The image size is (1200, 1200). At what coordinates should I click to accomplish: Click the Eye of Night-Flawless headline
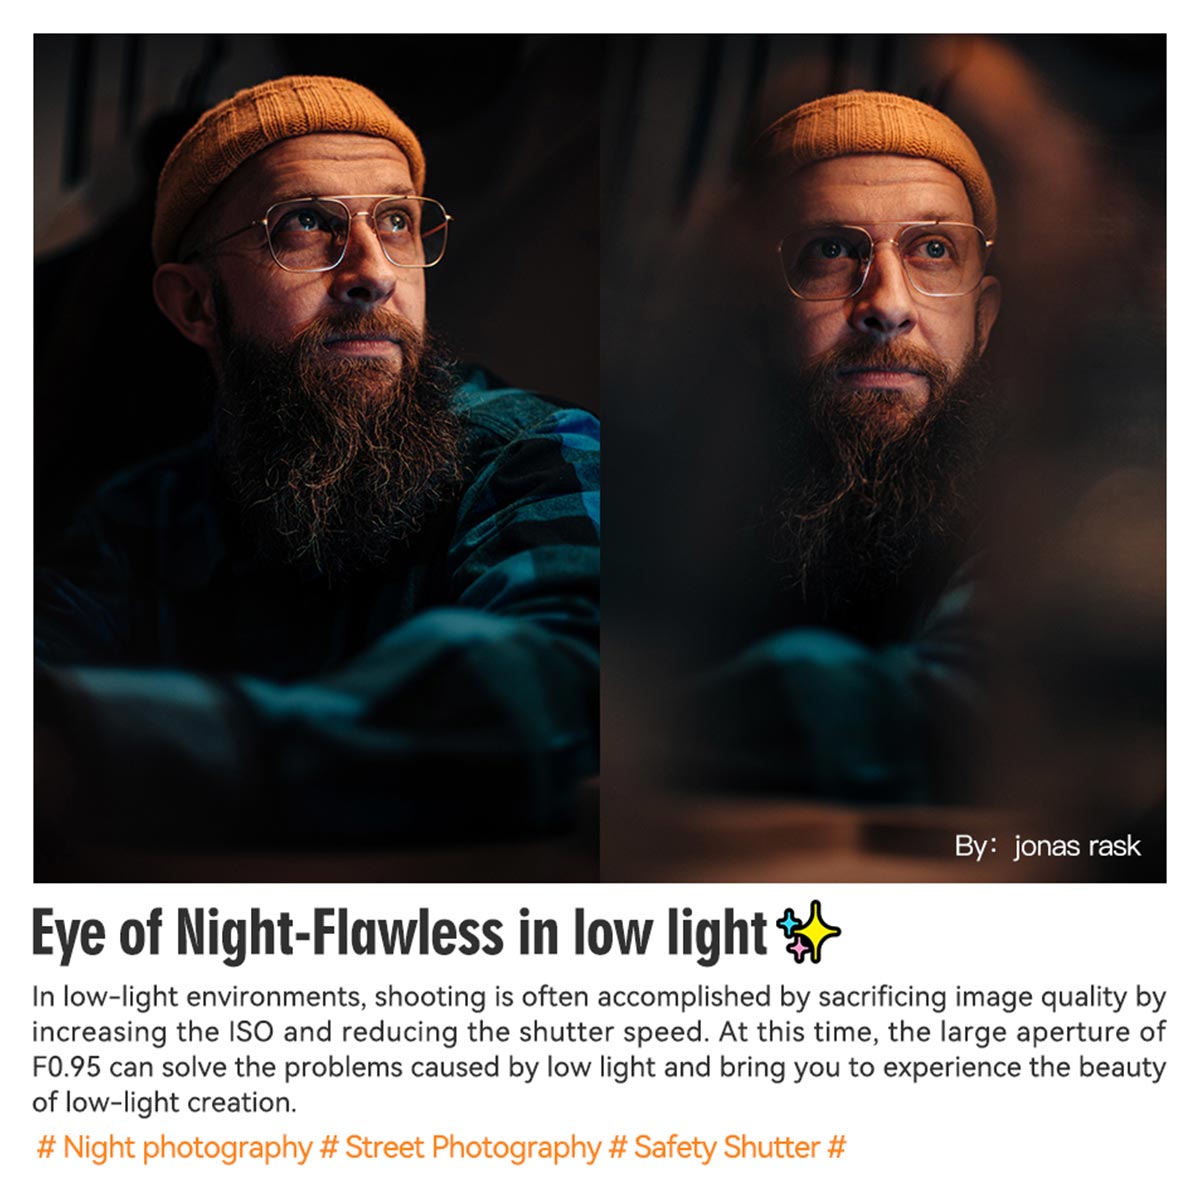tap(398, 933)
